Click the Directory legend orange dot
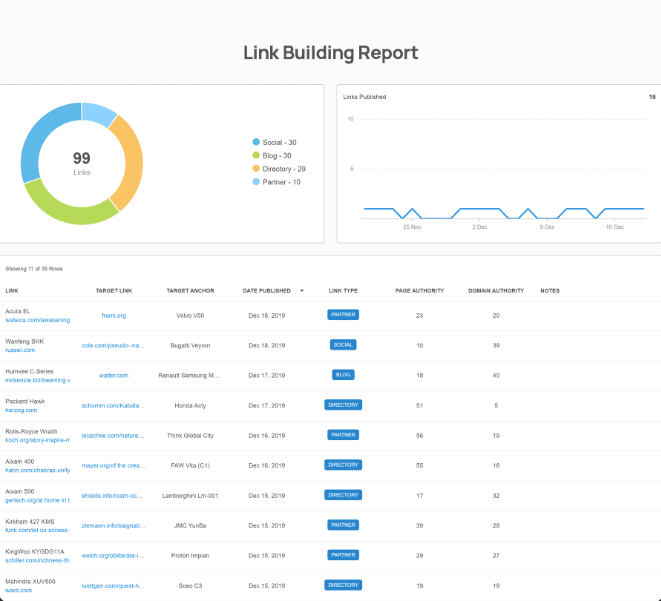The image size is (661, 601). (x=256, y=169)
